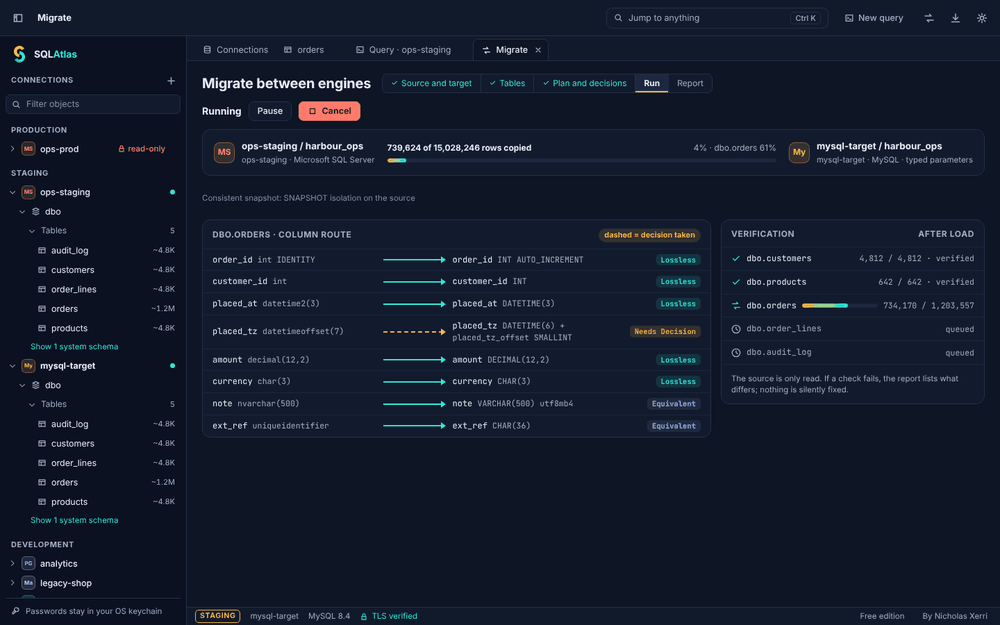
Task: Collapse the ops-staging connection tree
Action: click(x=12, y=192)
